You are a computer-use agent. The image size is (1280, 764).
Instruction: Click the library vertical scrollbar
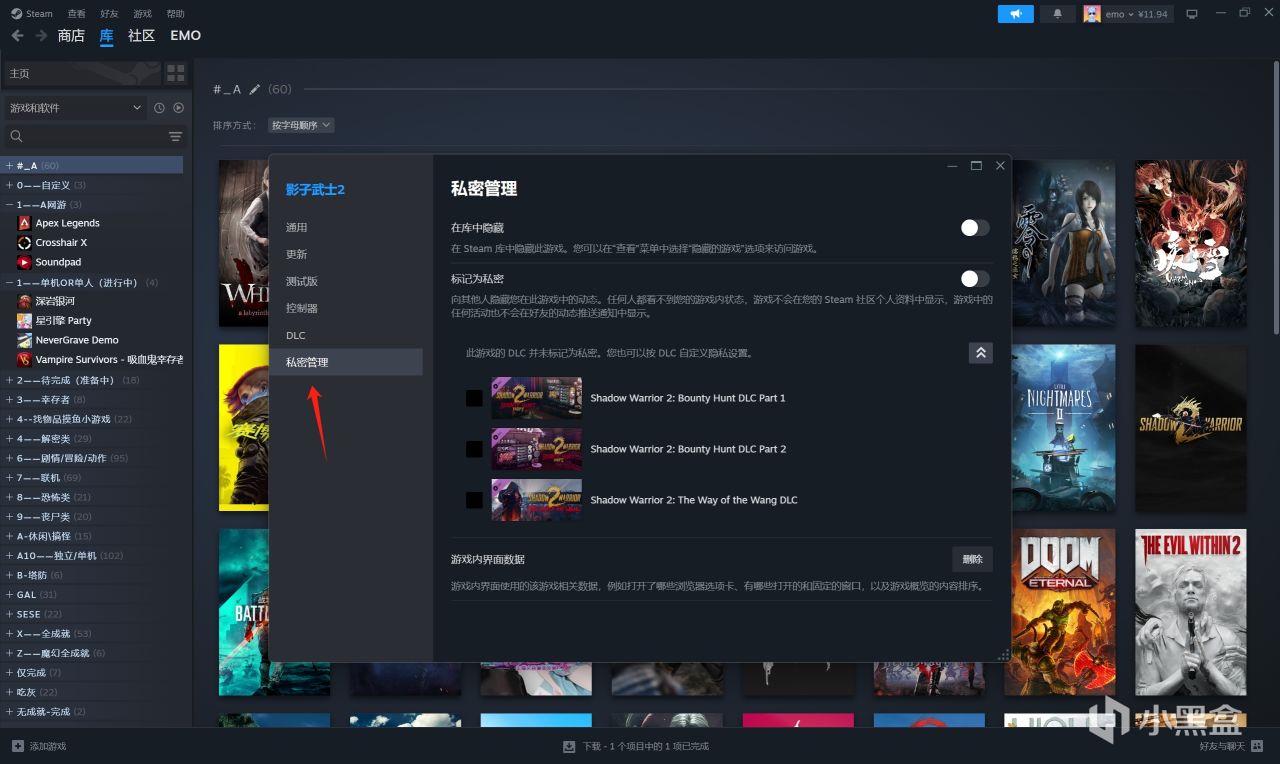1274,200
